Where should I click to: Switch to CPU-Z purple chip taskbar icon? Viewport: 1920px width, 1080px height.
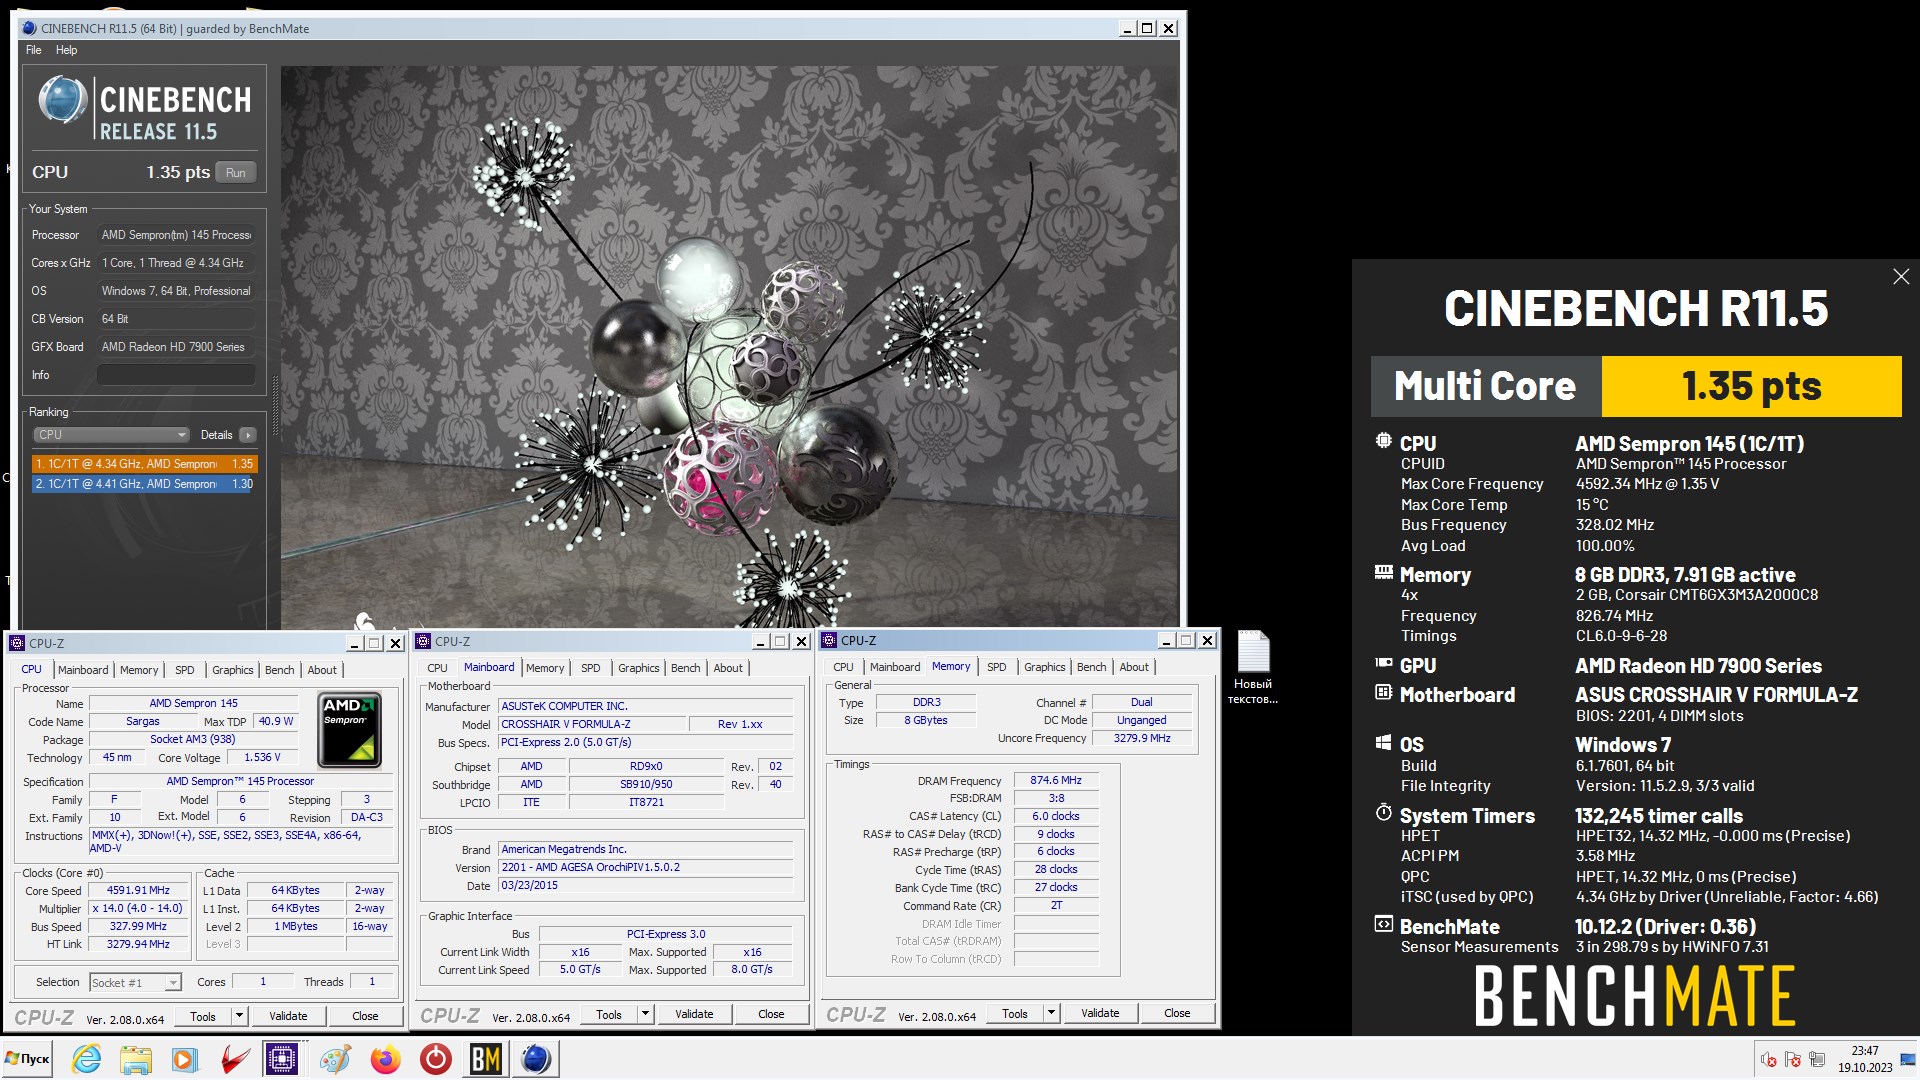point(283,1059)
